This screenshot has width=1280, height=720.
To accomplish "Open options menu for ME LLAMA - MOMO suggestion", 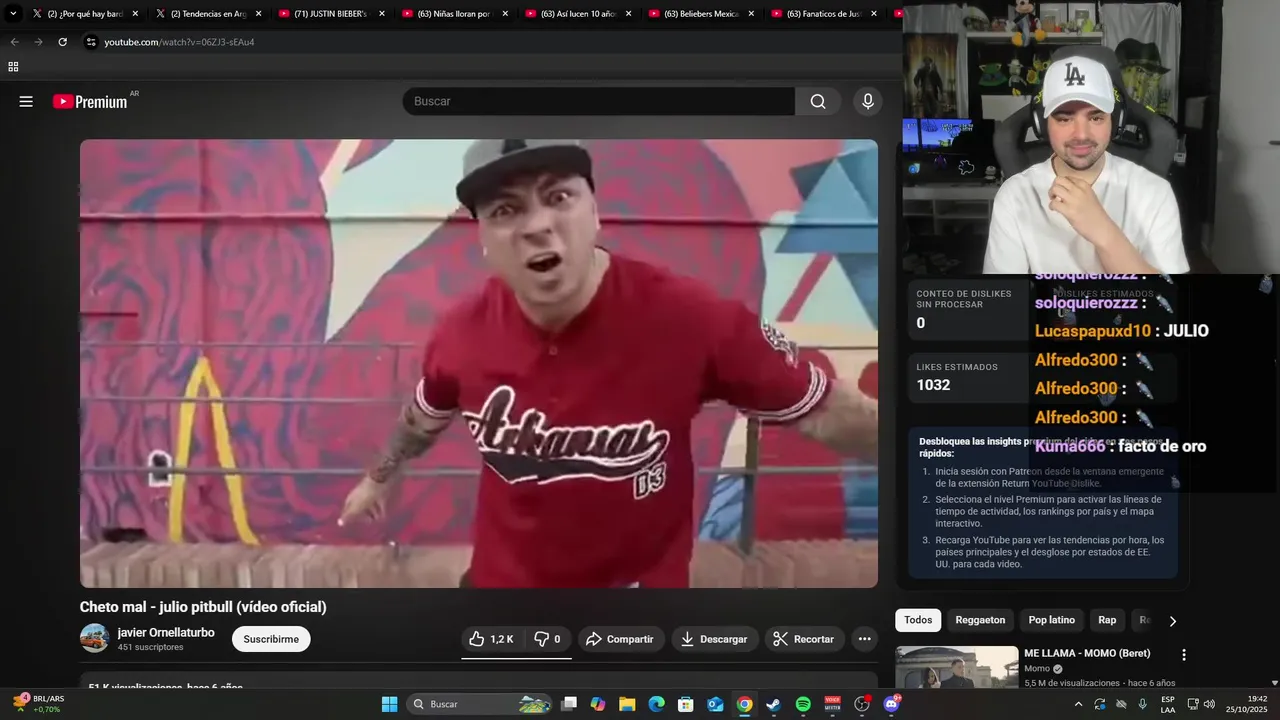I will [1184, 655].
